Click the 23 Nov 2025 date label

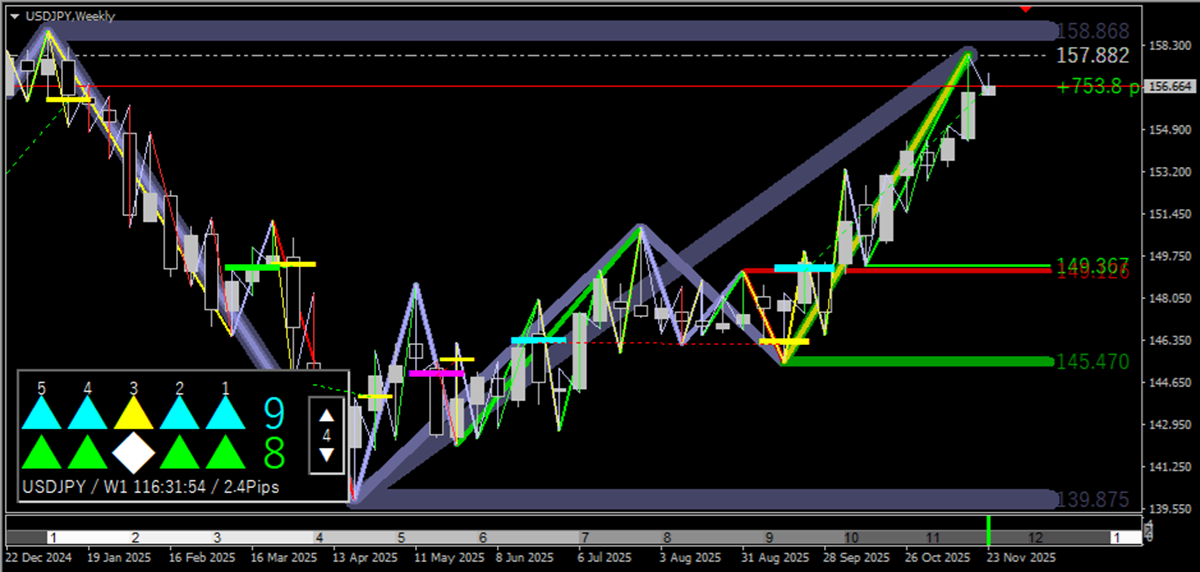(x=1022, y=556)
